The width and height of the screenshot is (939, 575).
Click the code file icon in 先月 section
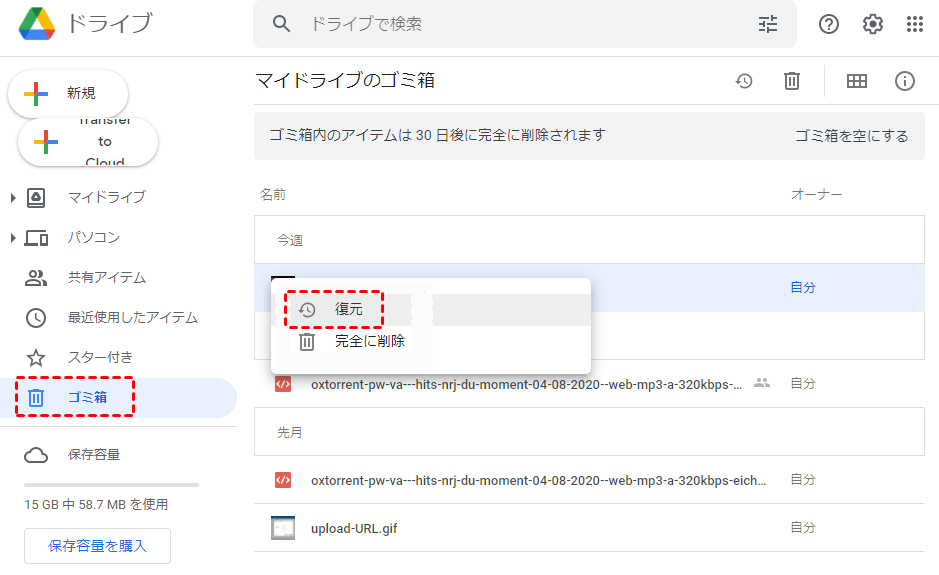tap(283, 480)
